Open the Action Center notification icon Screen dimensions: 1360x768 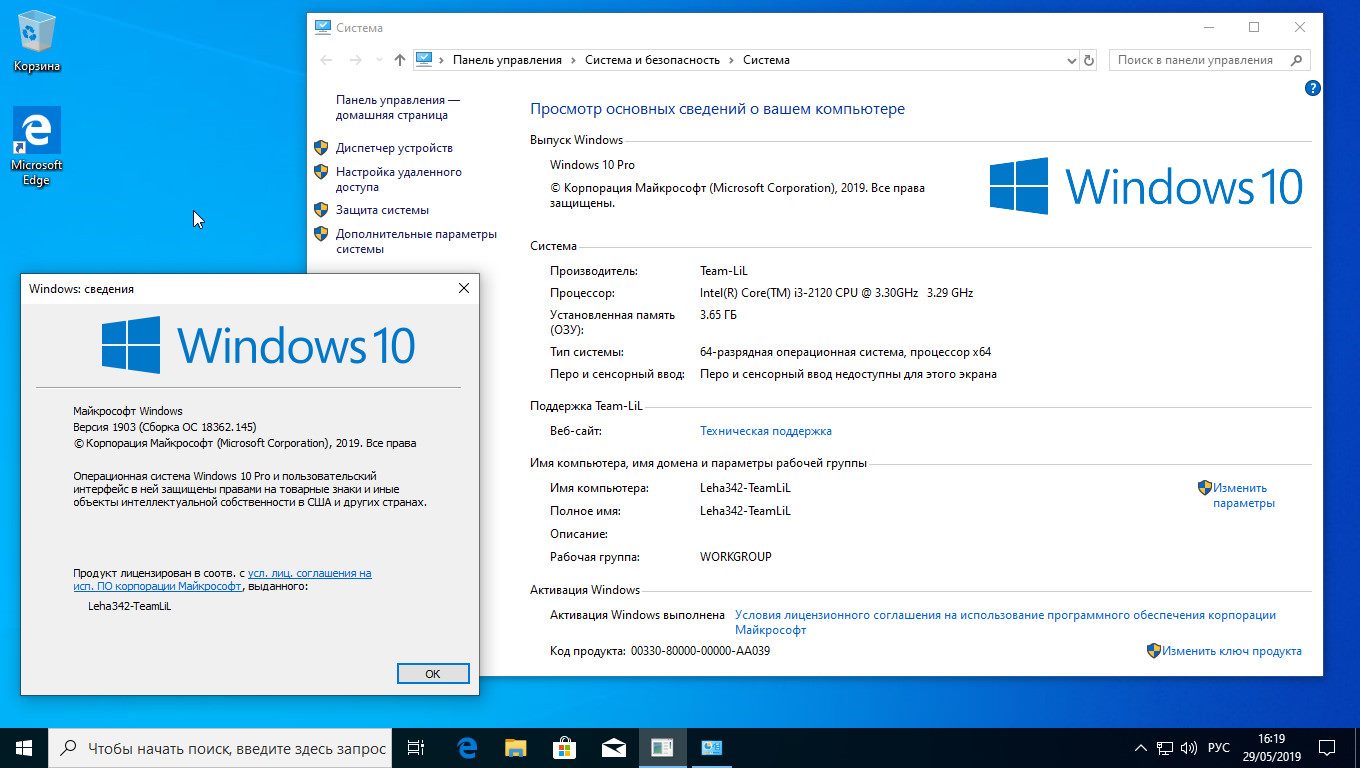point(1326,748)
